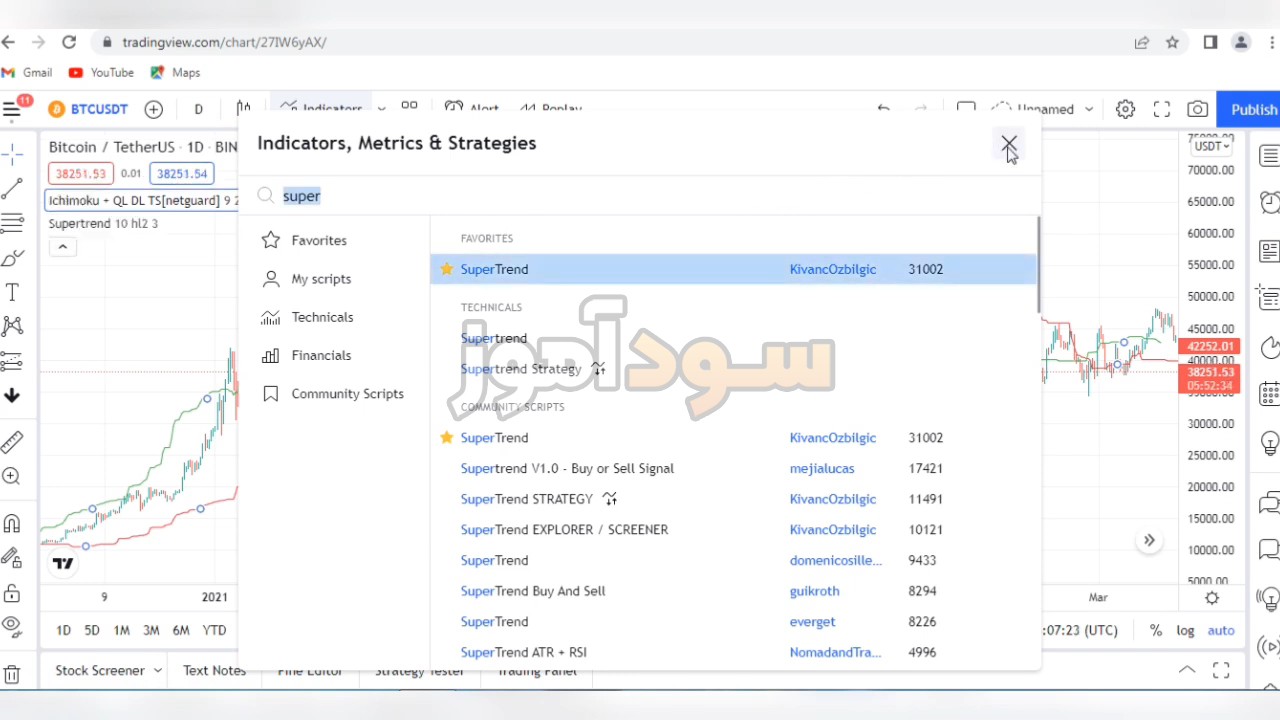Toggle log scale mode
Screen dimensions: 1280x720
click(1185, 630)
